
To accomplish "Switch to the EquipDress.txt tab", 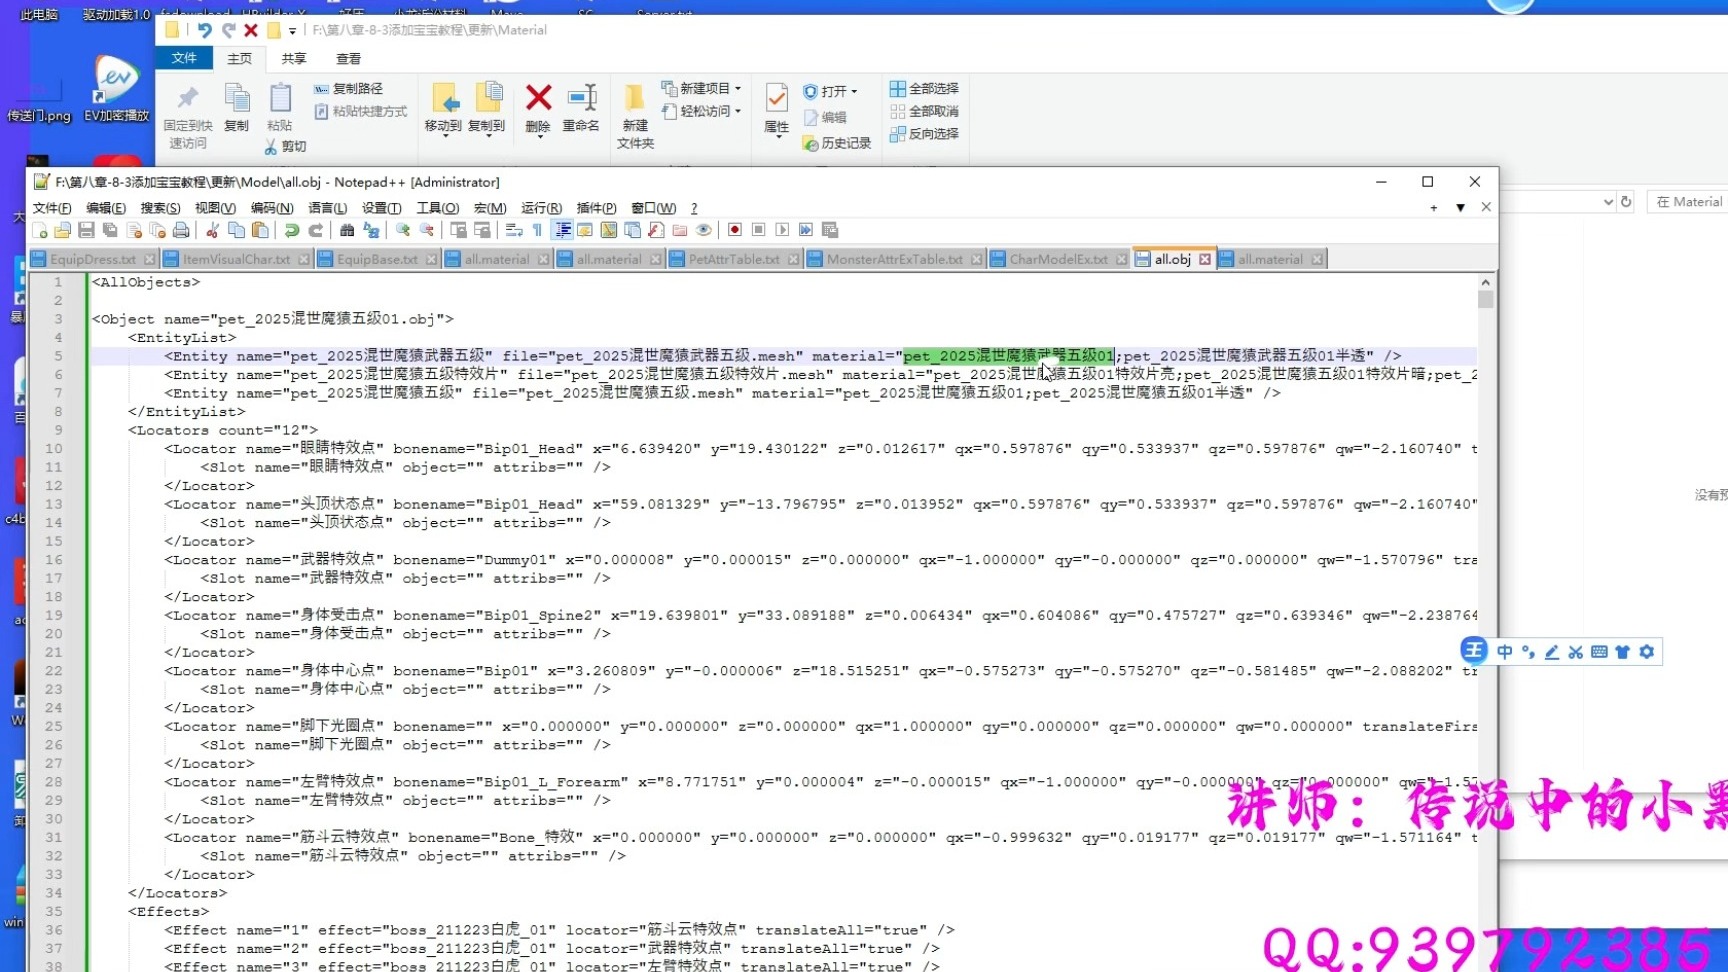I will click(x=93, y=259).
